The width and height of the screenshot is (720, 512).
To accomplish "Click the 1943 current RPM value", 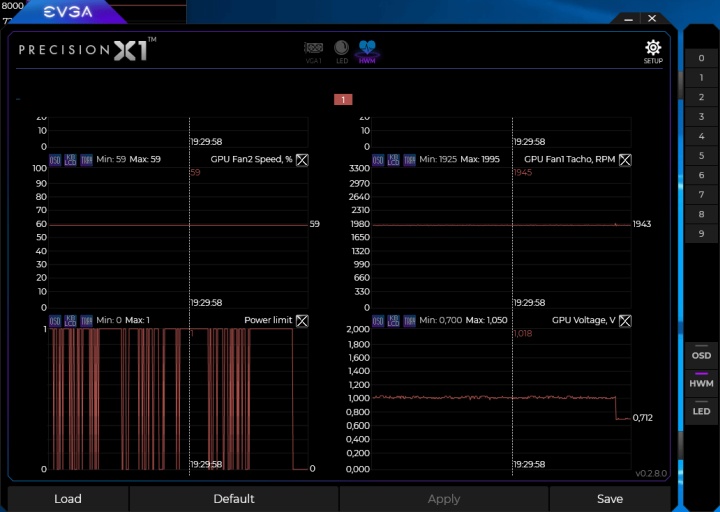I will point(642,224).
